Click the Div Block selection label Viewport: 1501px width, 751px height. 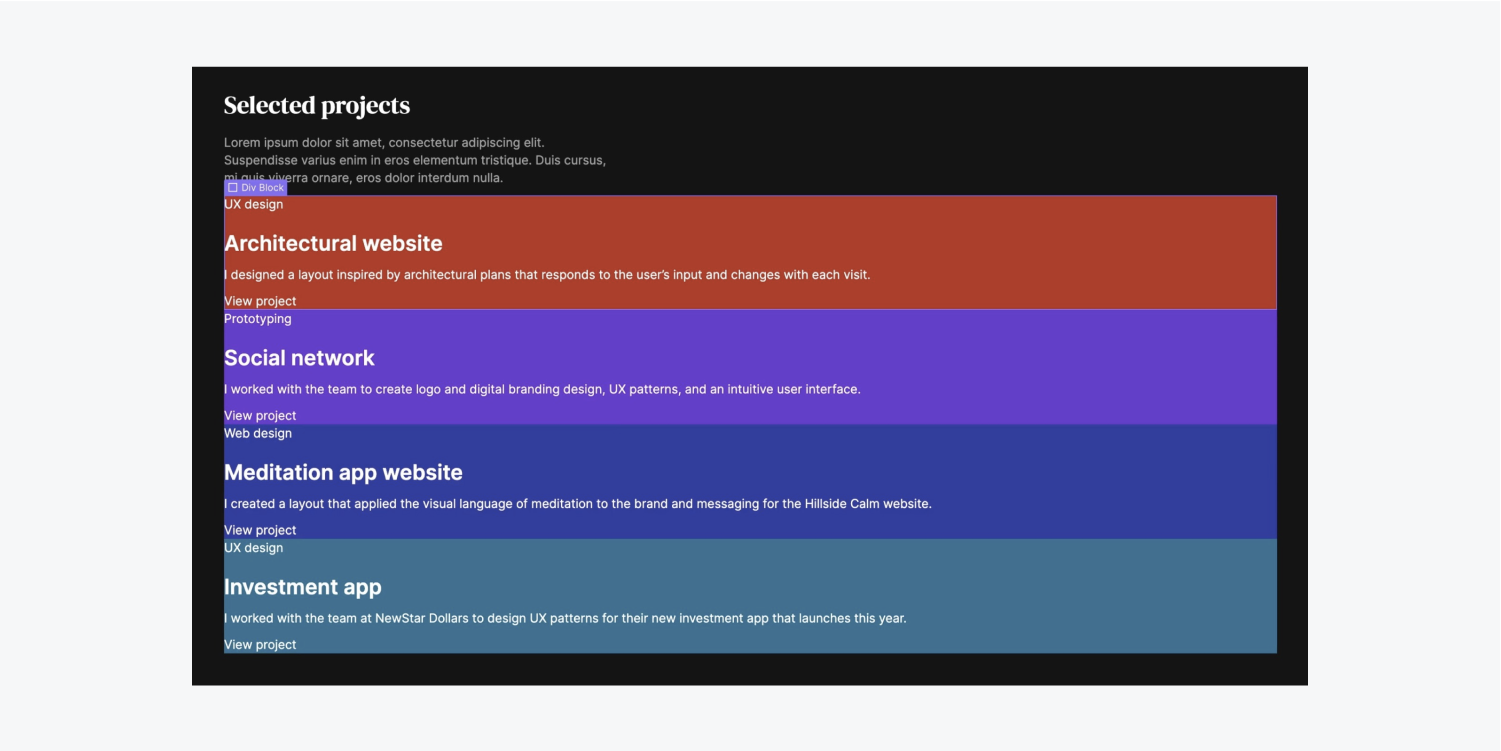click(256, 188)
